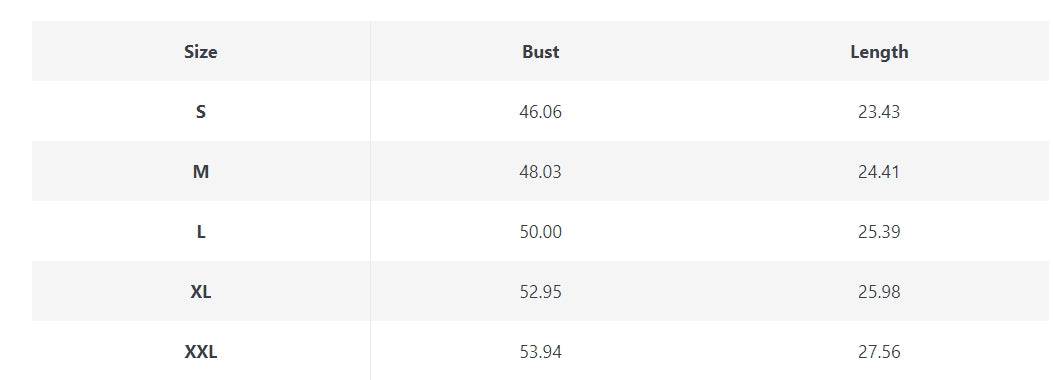Click bust value 46.06
Image resolution: width=1053 pixels, height=380 pixels.
[541, 111]
